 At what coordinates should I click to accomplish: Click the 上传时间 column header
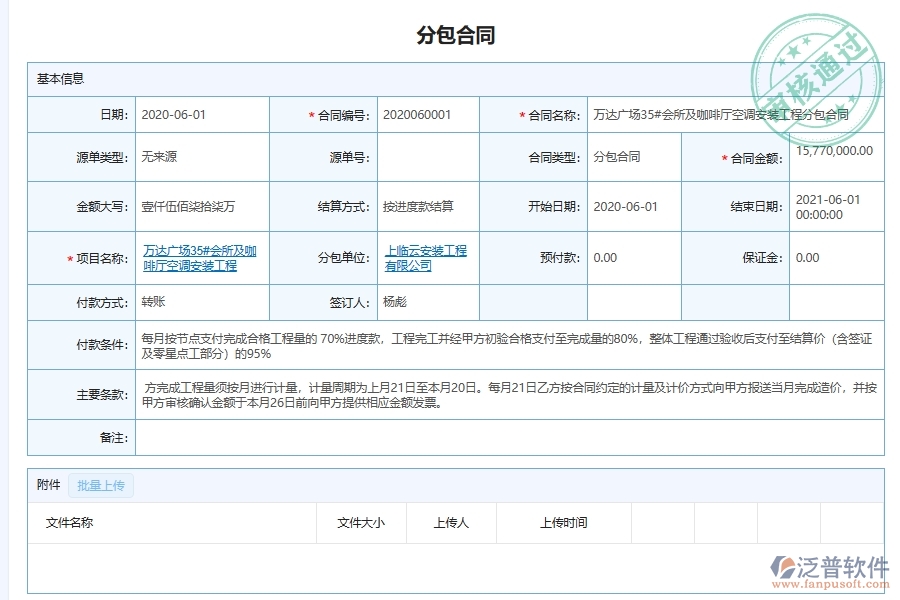point(566,522)
